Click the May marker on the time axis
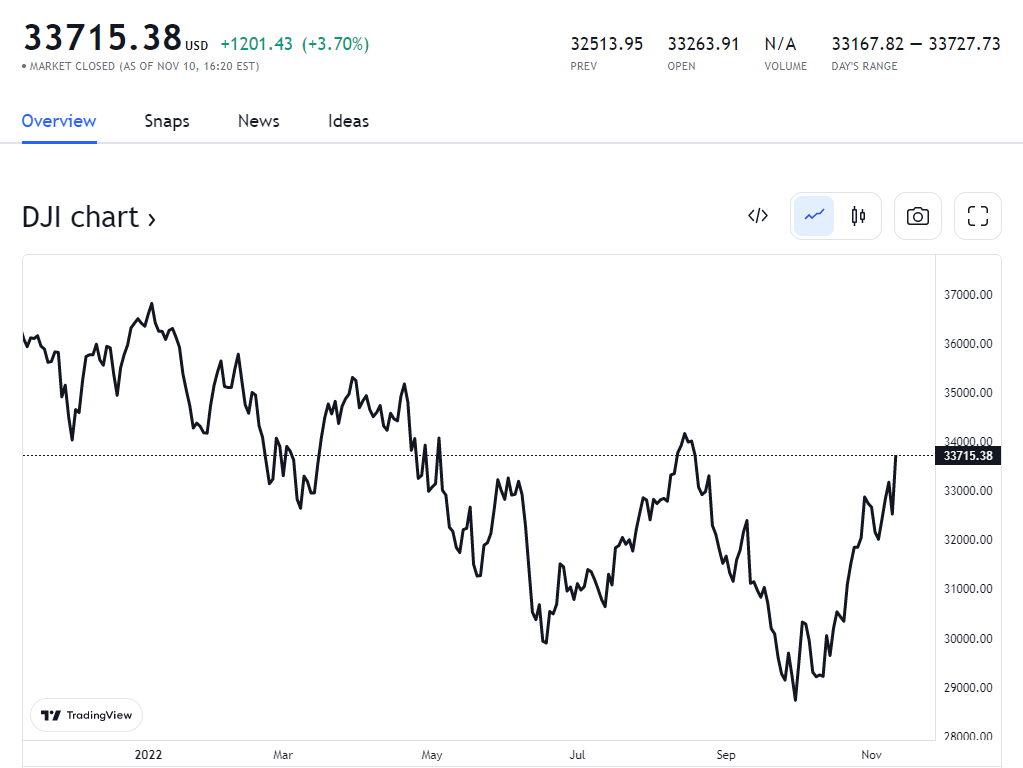1023x768 pixels. 432,755
